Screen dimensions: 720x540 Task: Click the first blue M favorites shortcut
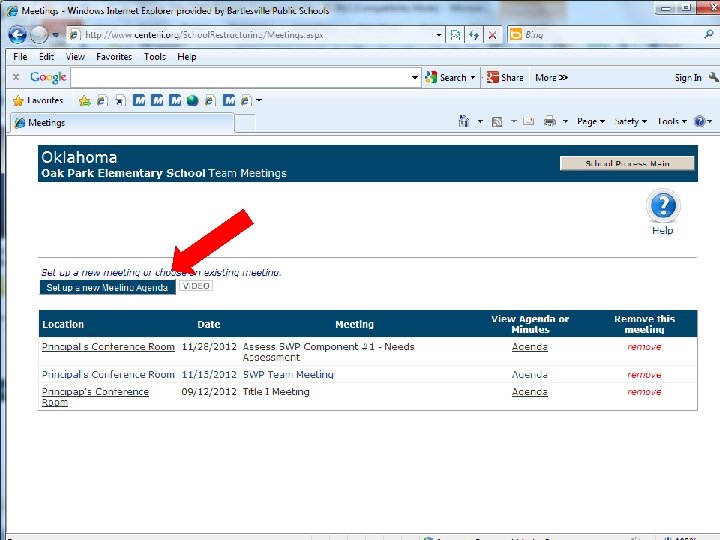139,100
